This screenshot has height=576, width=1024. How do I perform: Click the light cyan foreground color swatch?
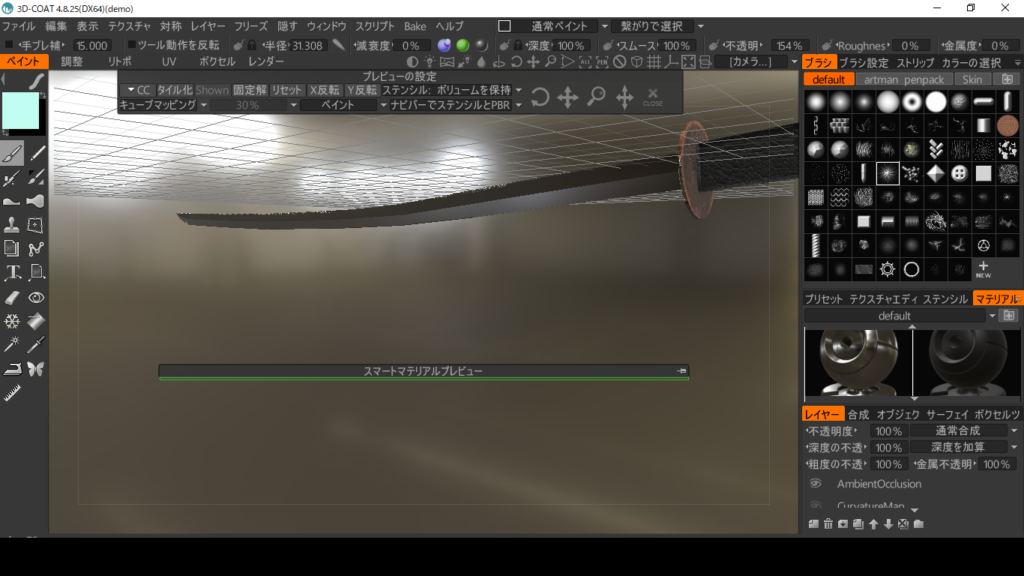pyautogui.click(x=21, y=110)
